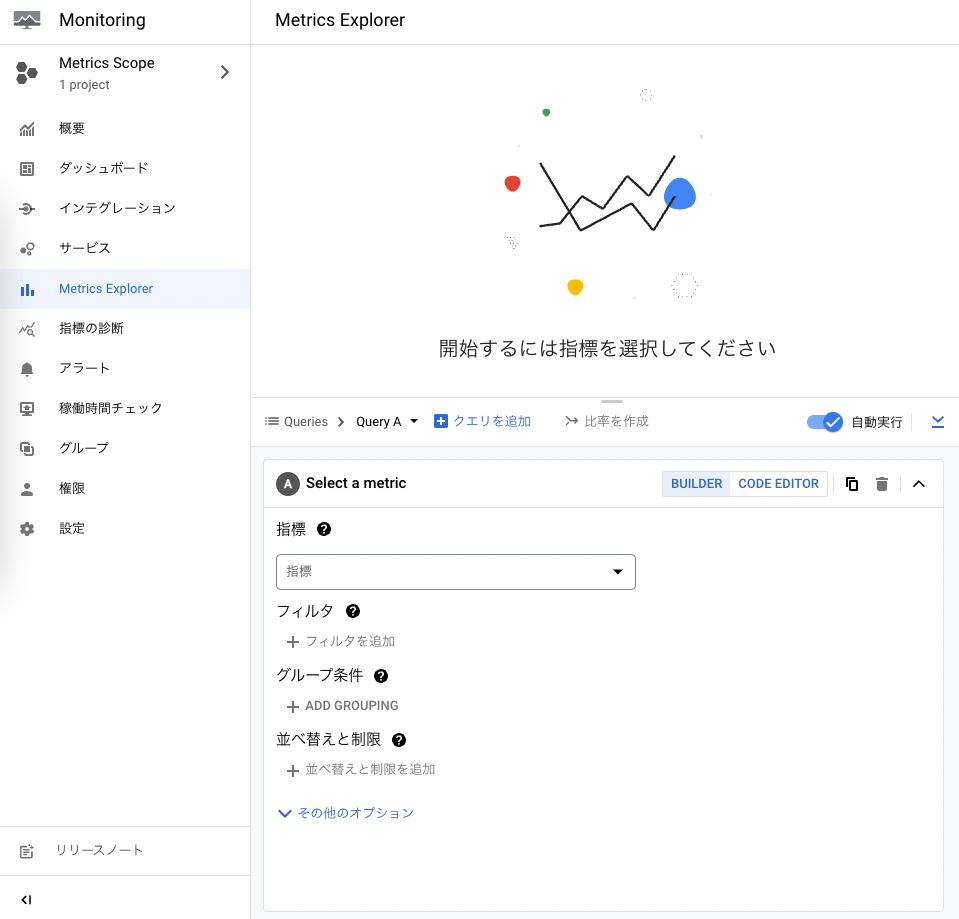This screenshot has width=959, height=919.
Task: Collapse the sidebar navigation menu
Action: 26,899
